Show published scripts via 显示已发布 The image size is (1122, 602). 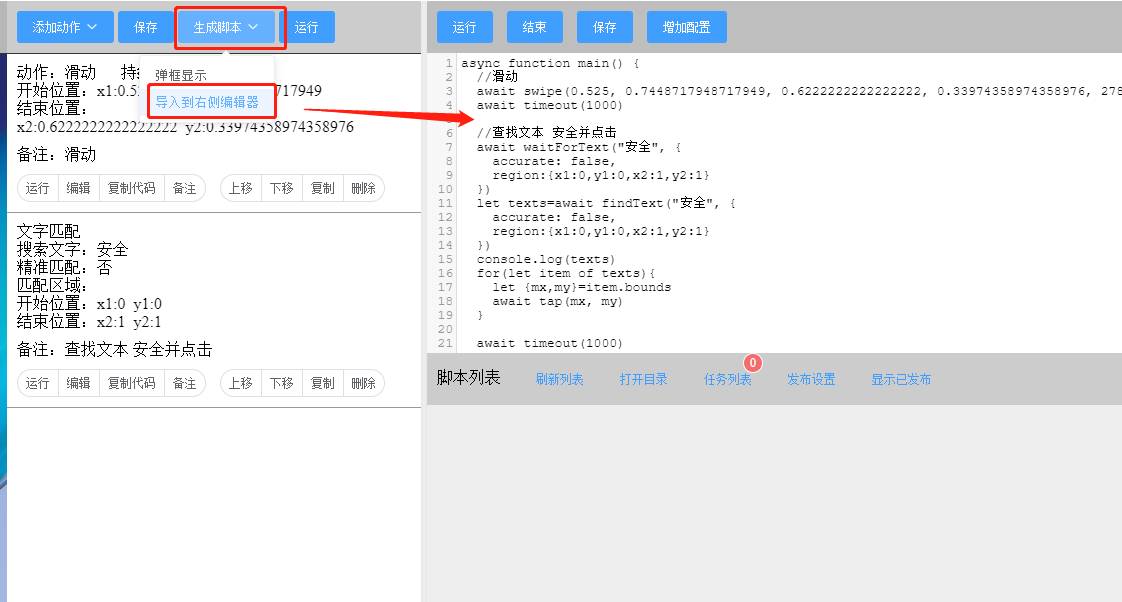[903, 380]
